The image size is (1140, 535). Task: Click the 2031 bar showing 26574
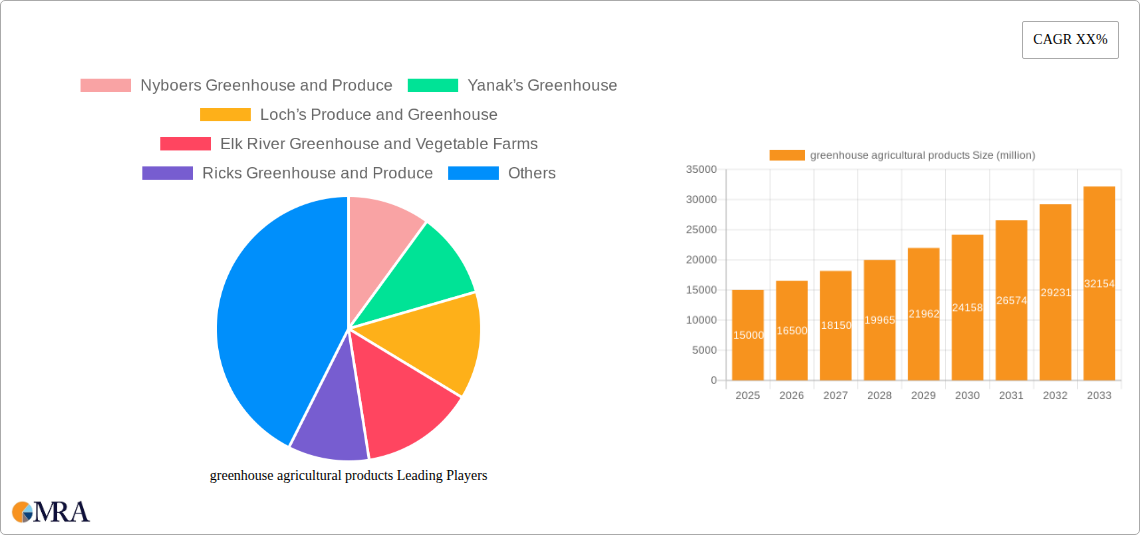(1011, 300)
